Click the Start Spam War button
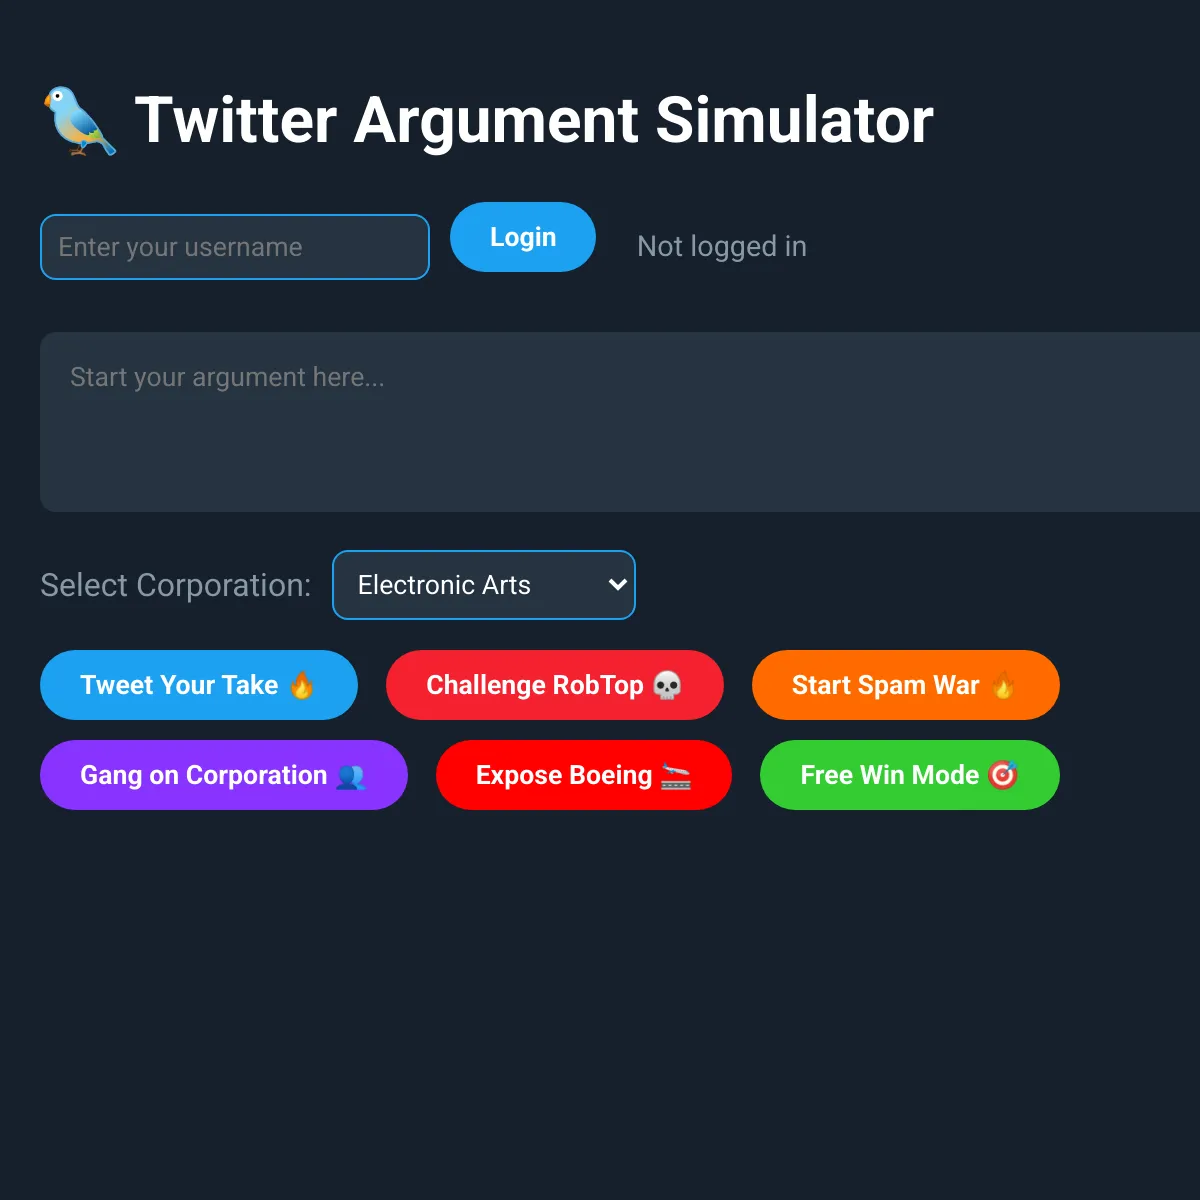1200x1200 pixels. 906,685
